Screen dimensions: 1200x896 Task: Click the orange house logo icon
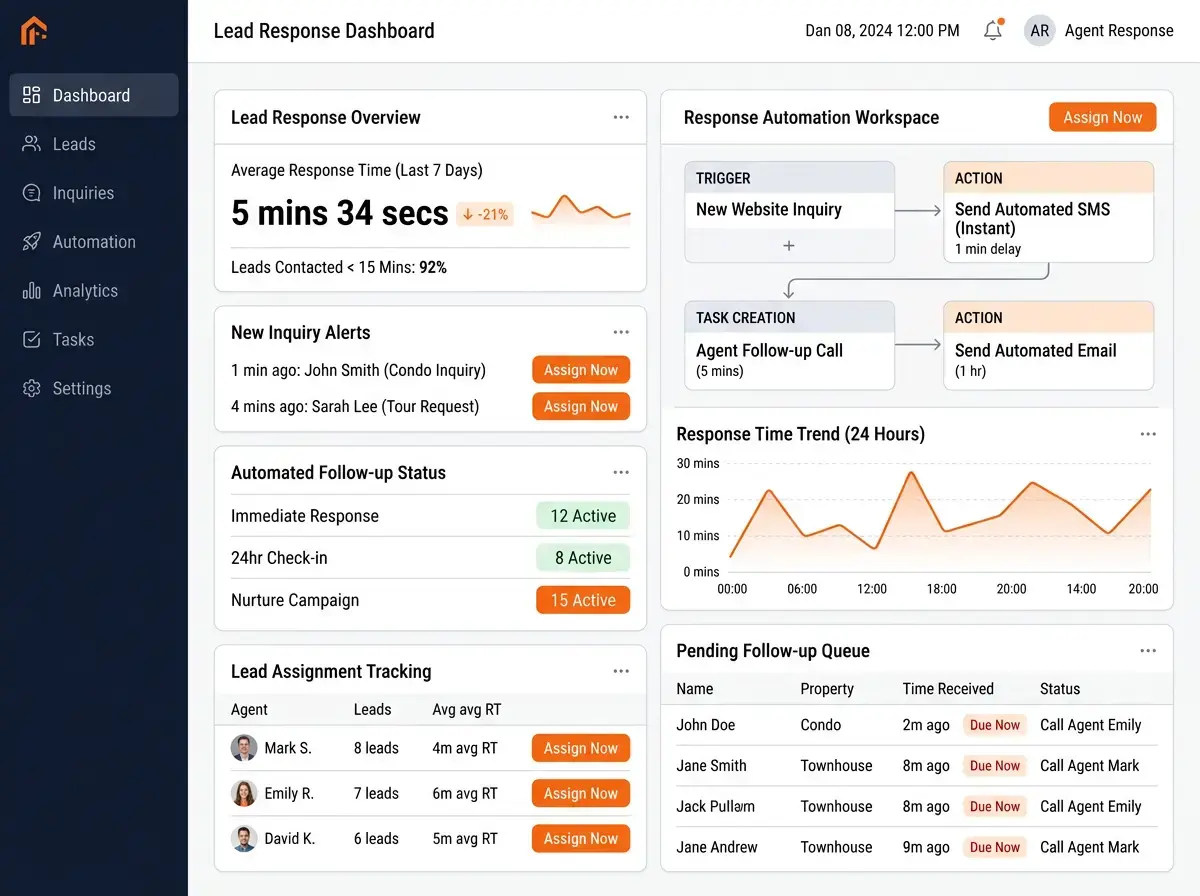pyautogui.click(x=34, y=31)
